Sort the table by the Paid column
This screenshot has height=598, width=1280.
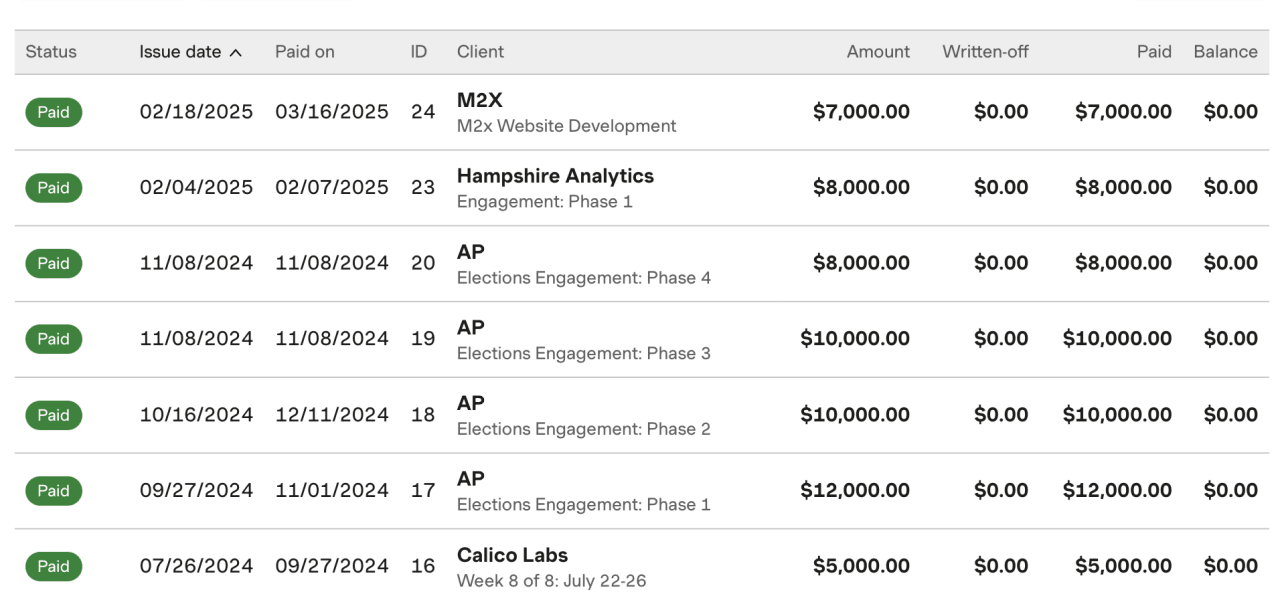[1153, 51]
